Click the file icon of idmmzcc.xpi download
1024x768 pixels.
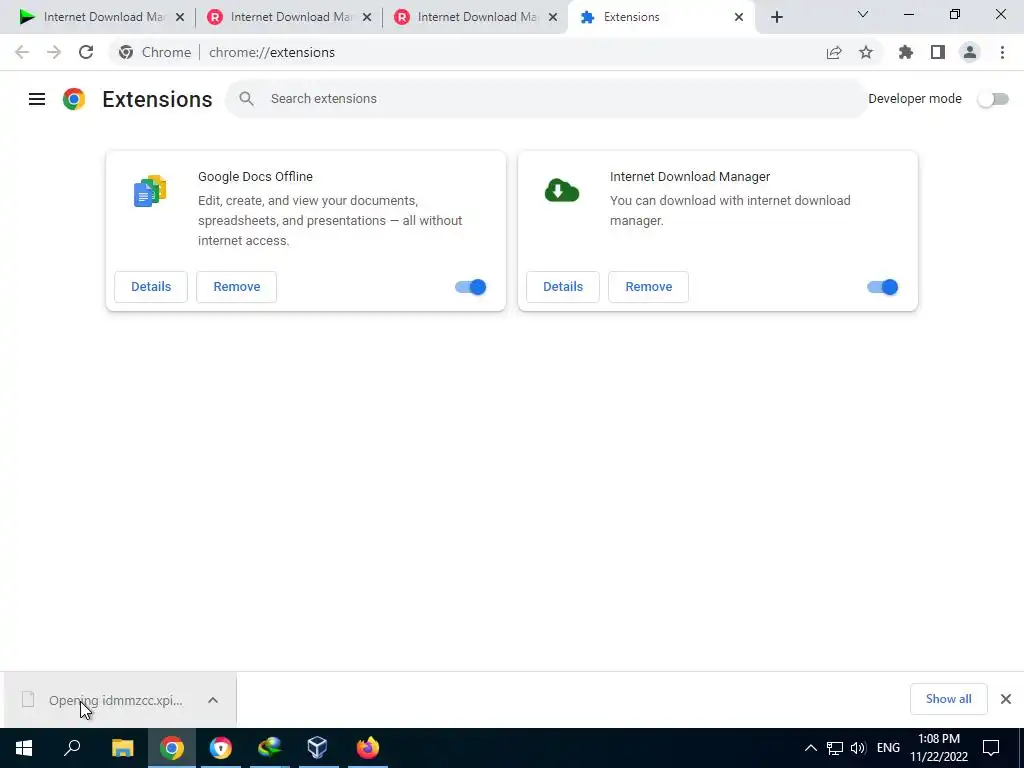point(28,699)
